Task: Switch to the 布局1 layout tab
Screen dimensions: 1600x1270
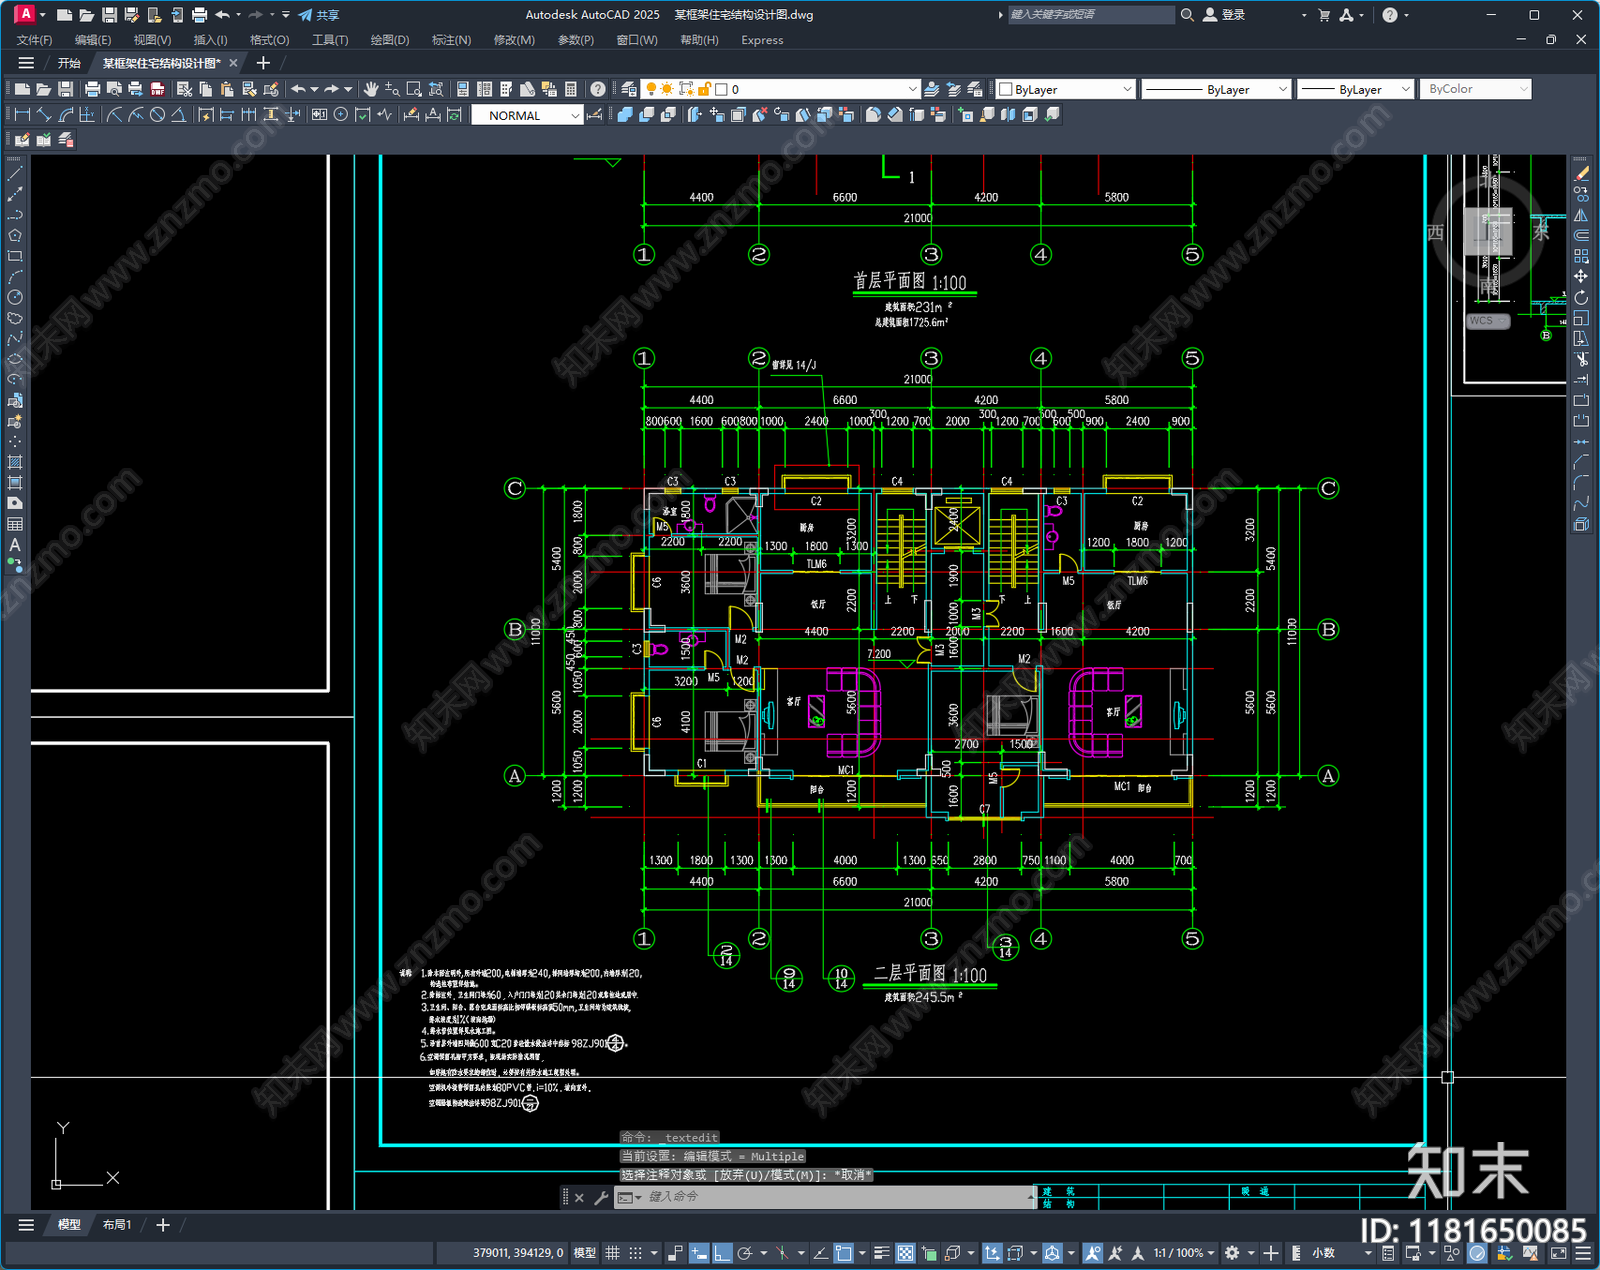Action: click(x=117, y=1225)
